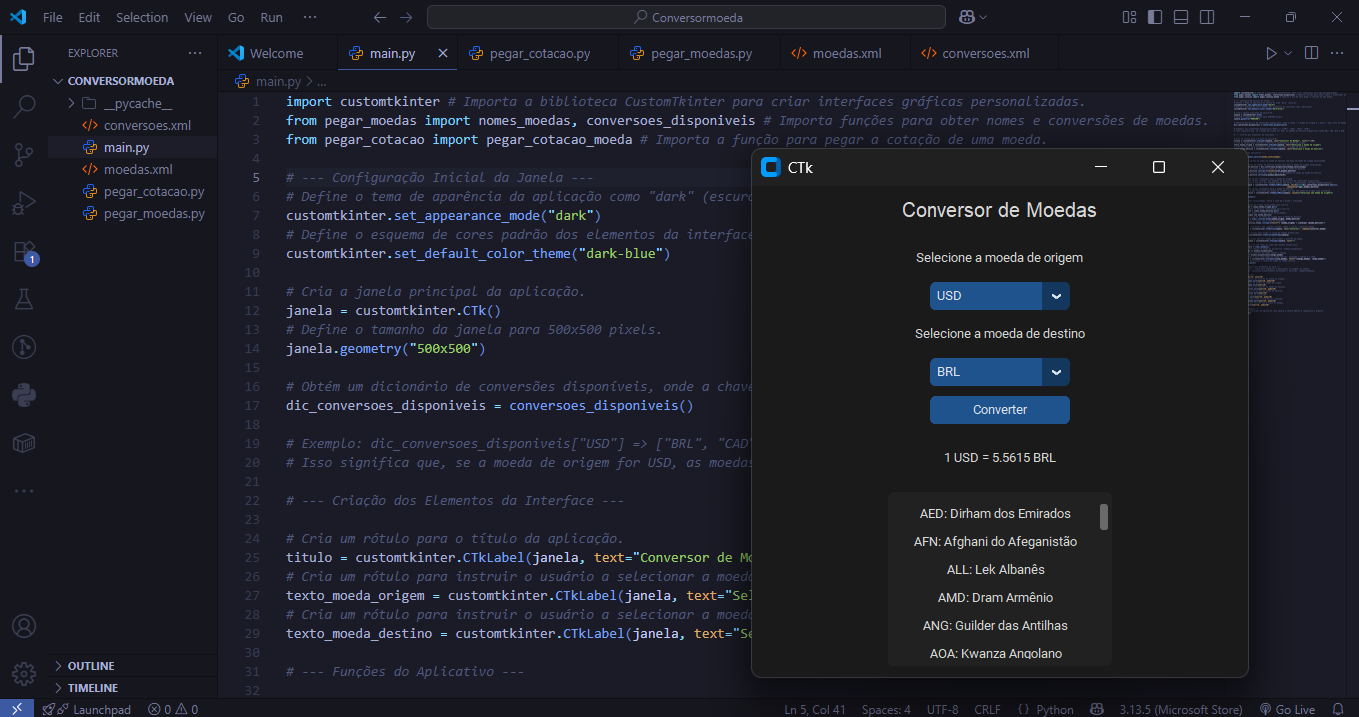Image resolution: width=1359 pixels, height=717 pixels.
Task: Open the Search view in activity bar
Action: point(24,105)
